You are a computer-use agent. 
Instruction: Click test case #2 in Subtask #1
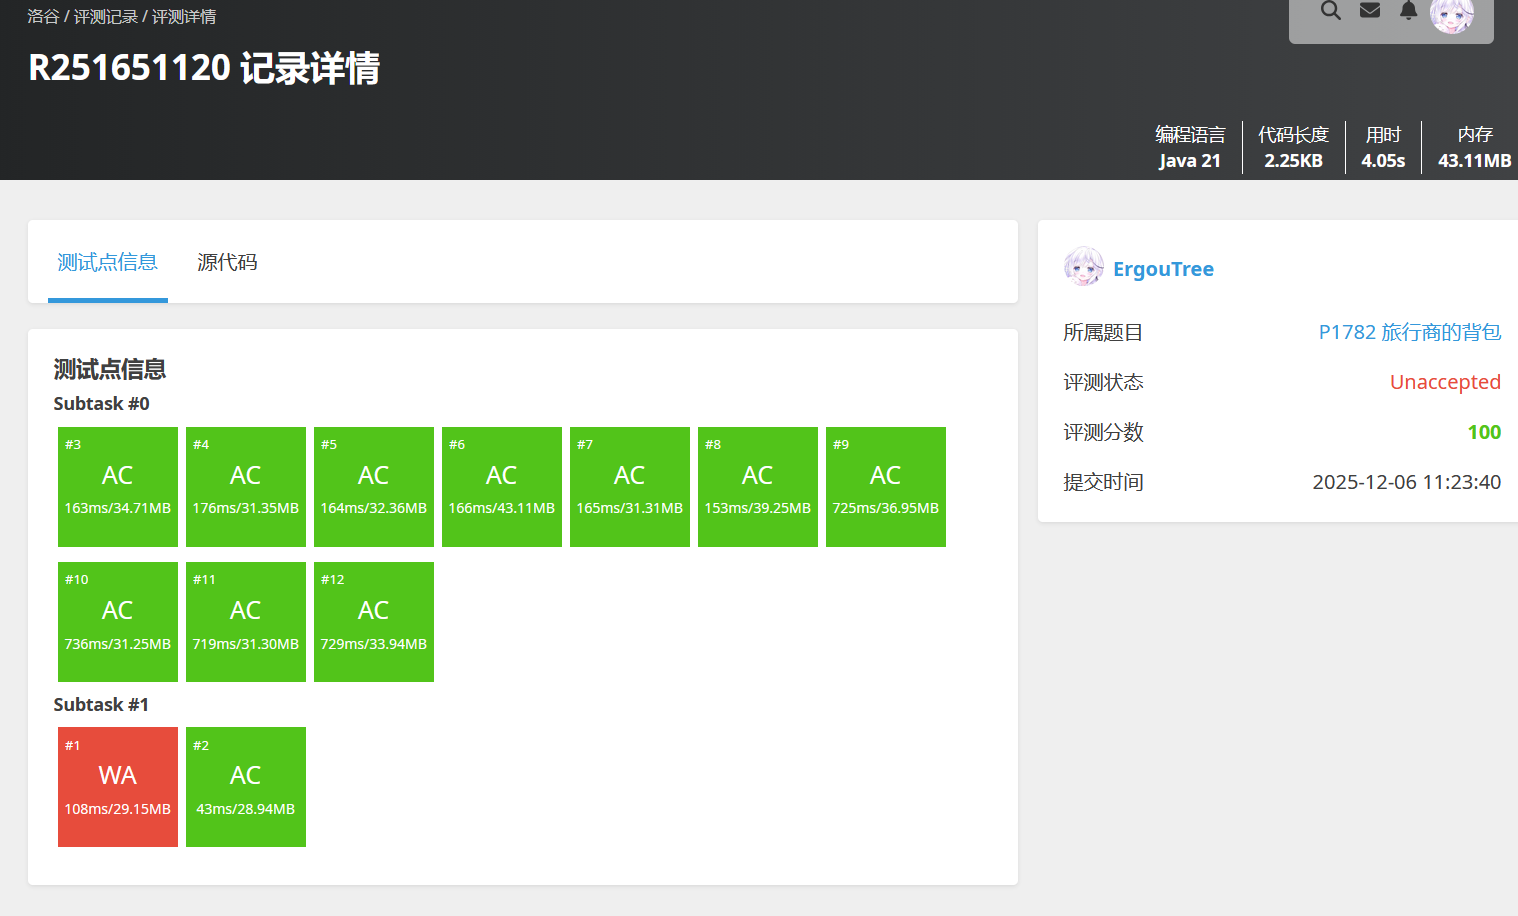pyautogui.click(x=246, y=787)
